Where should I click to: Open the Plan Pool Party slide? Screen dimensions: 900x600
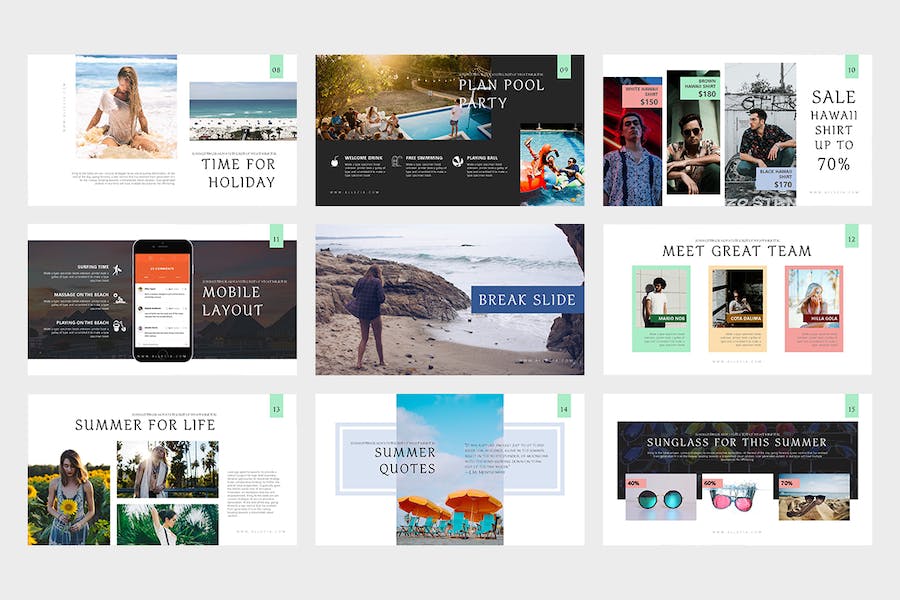[450, 130]
